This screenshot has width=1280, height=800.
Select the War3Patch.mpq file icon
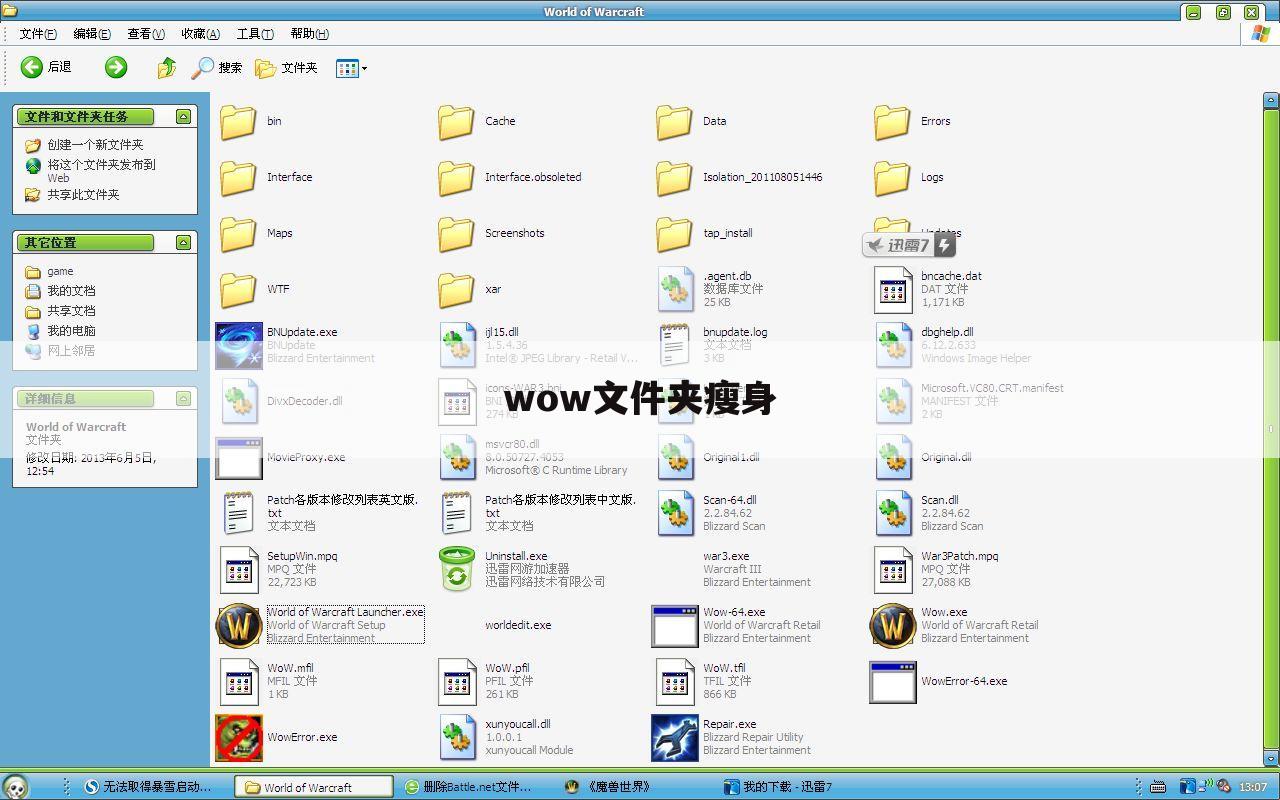[893, 569]
